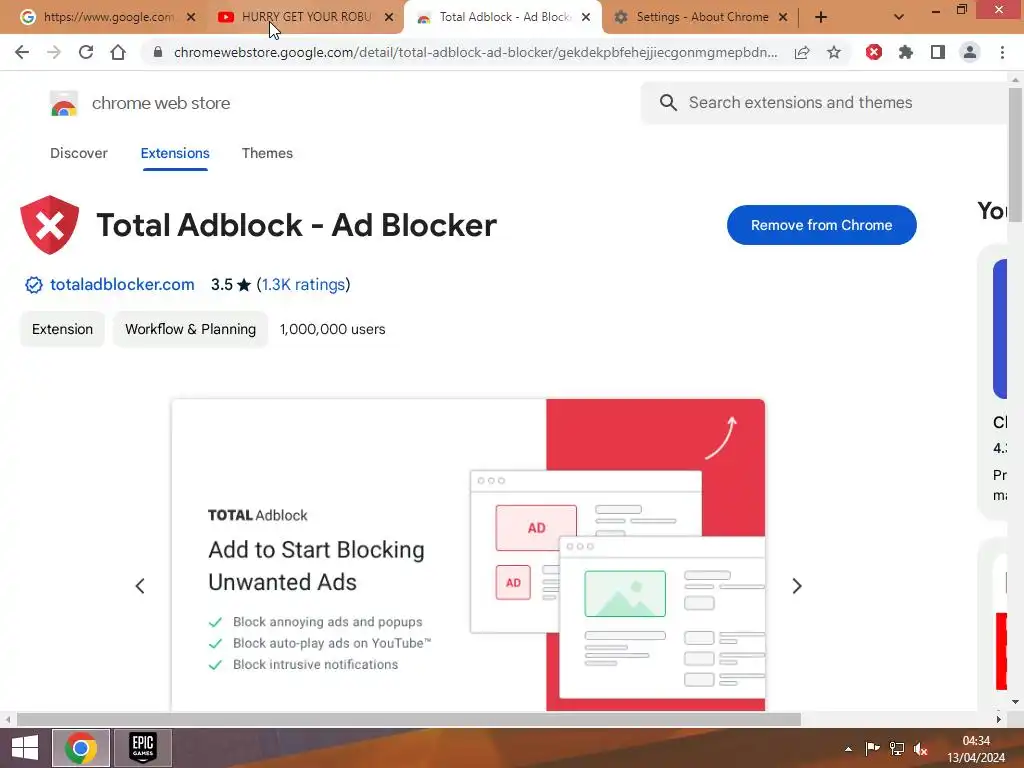Open the network tray icon
1024x768 pixels.
point(897,748)
